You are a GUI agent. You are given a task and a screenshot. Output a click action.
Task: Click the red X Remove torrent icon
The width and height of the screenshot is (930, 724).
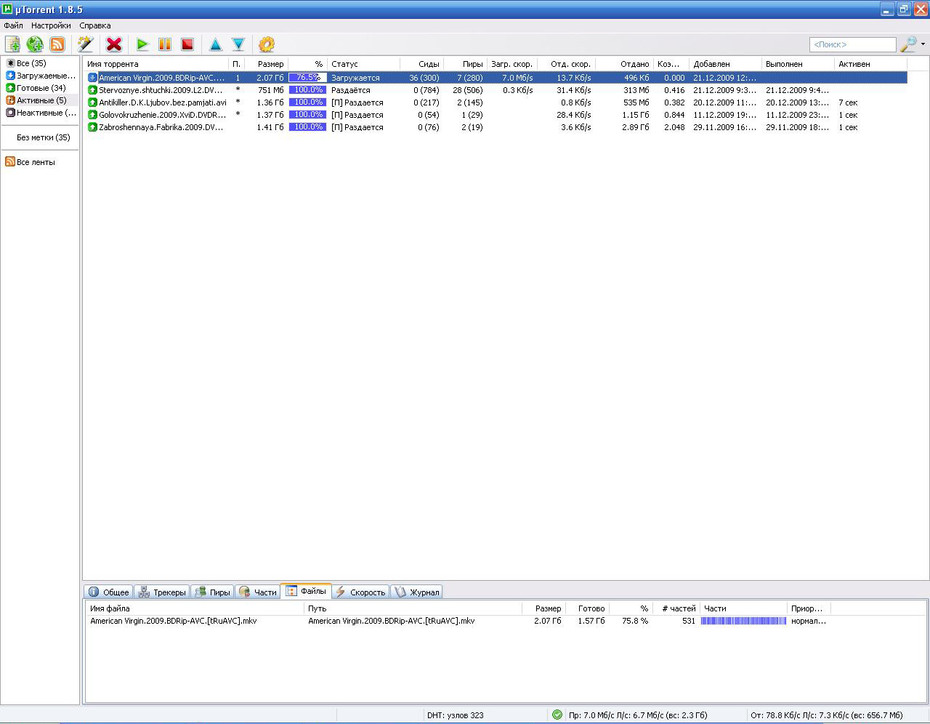(114, 44)
